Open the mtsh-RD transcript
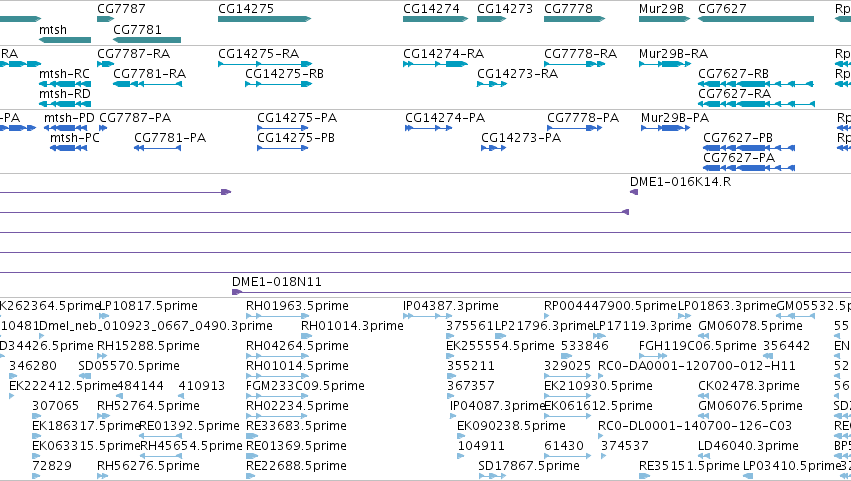 click(x=65, y=94)
